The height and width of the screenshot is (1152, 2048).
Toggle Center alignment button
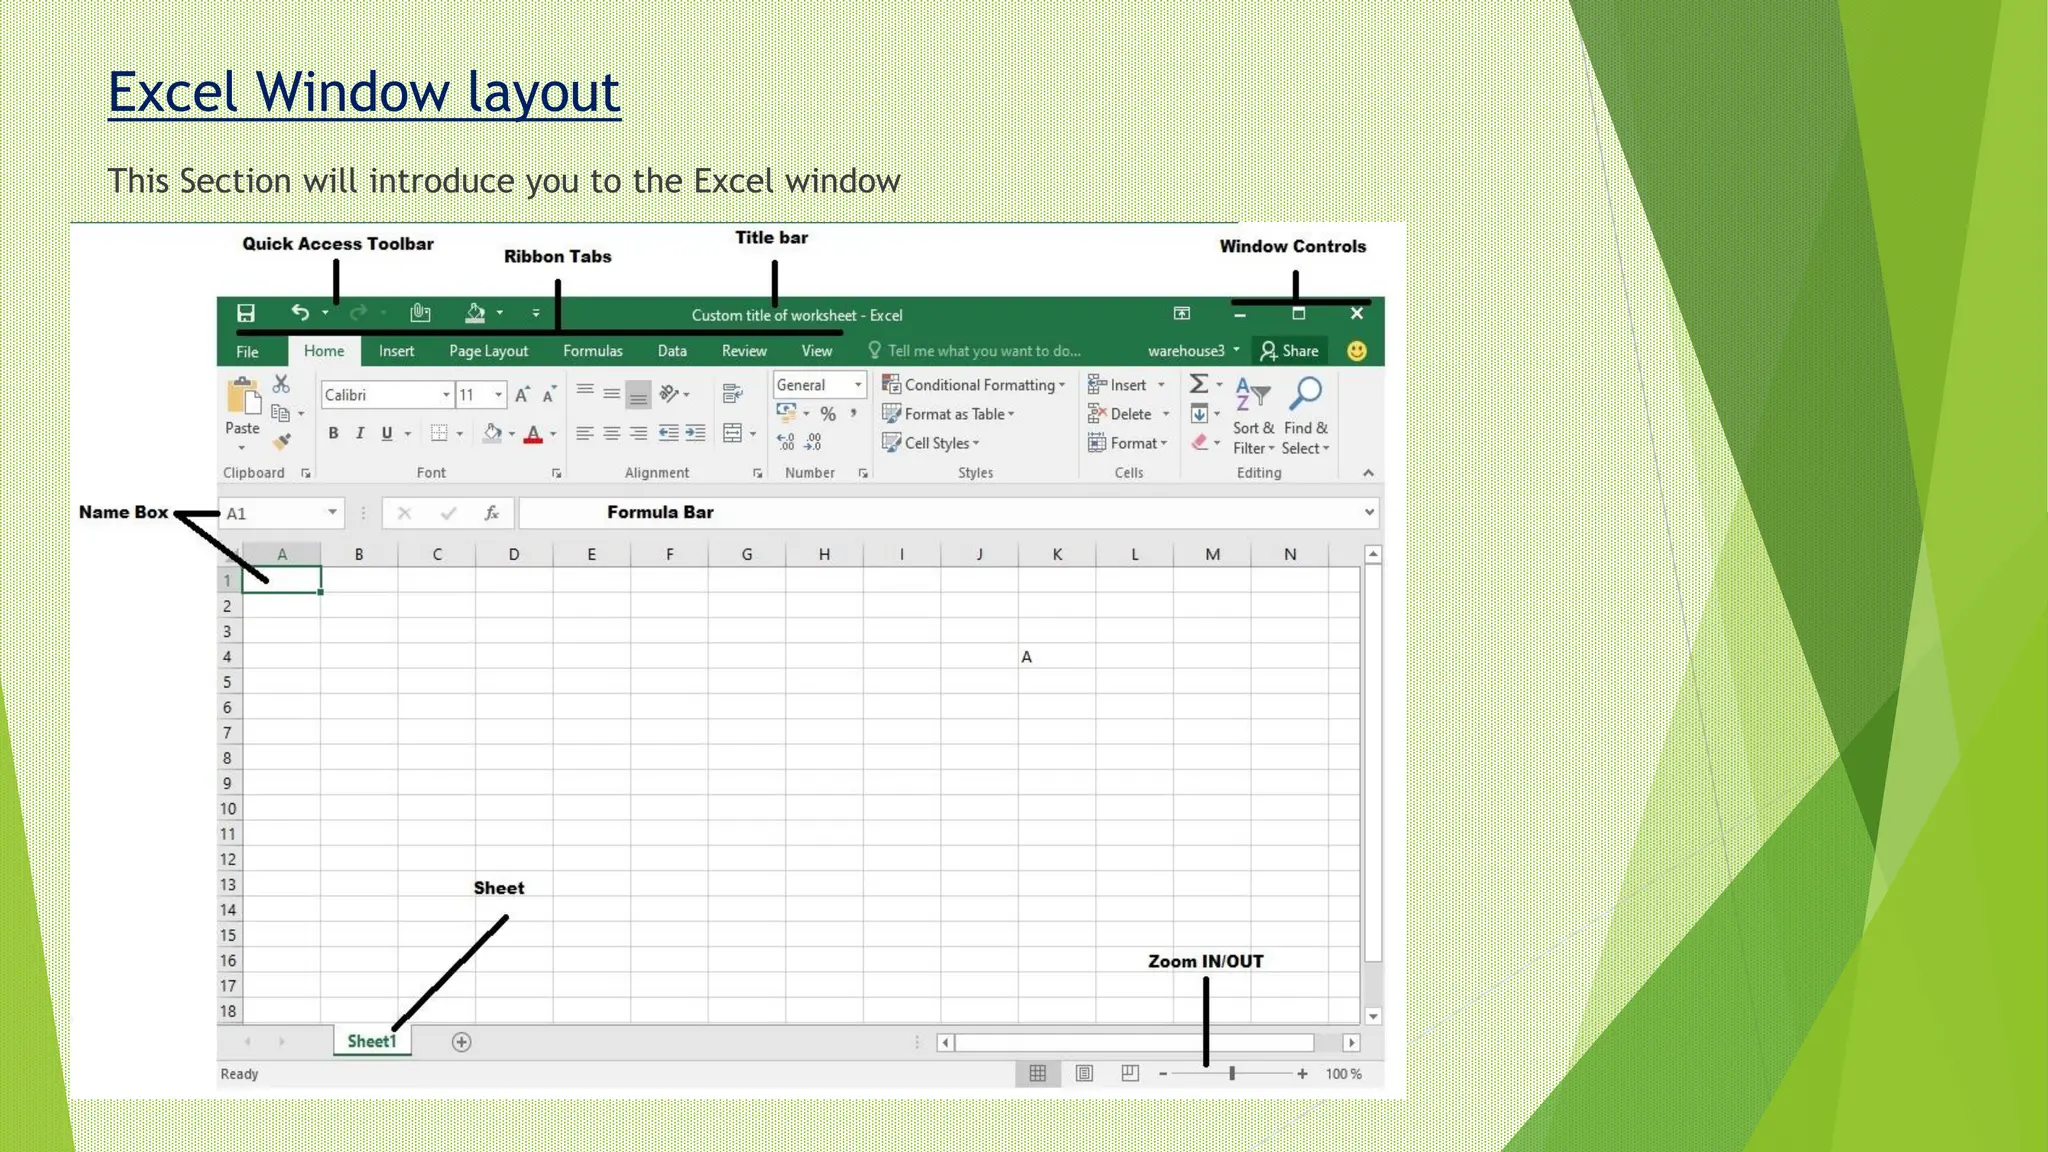(611, 433)
